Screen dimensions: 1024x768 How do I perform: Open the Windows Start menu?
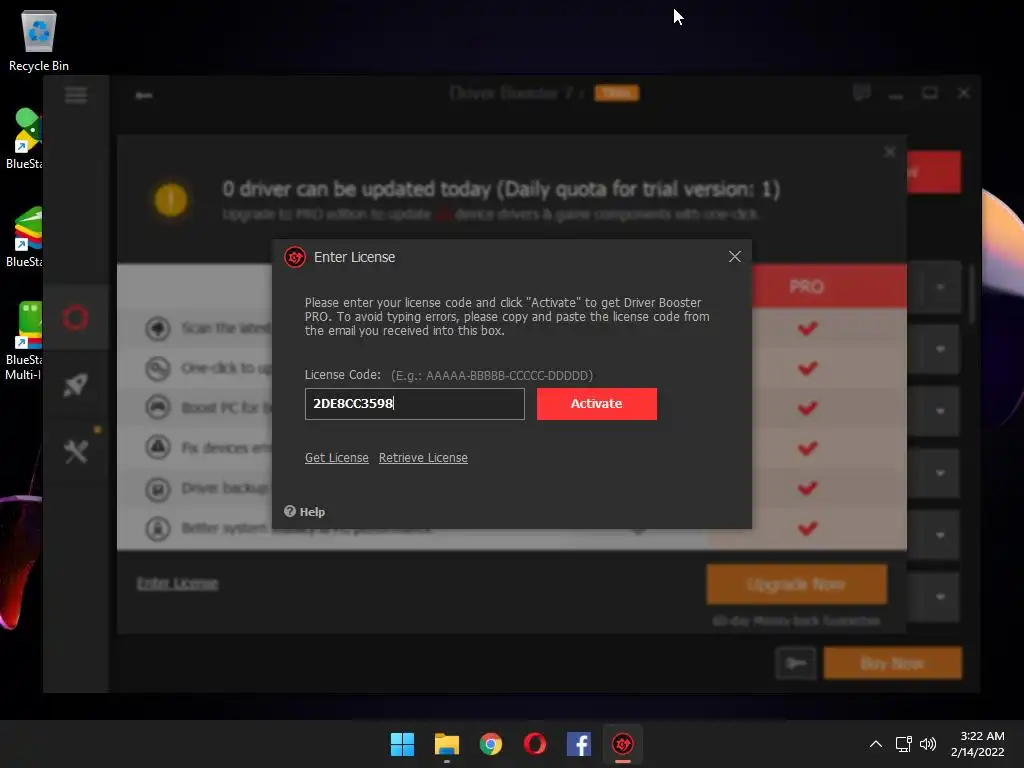(x=402, y=744)
